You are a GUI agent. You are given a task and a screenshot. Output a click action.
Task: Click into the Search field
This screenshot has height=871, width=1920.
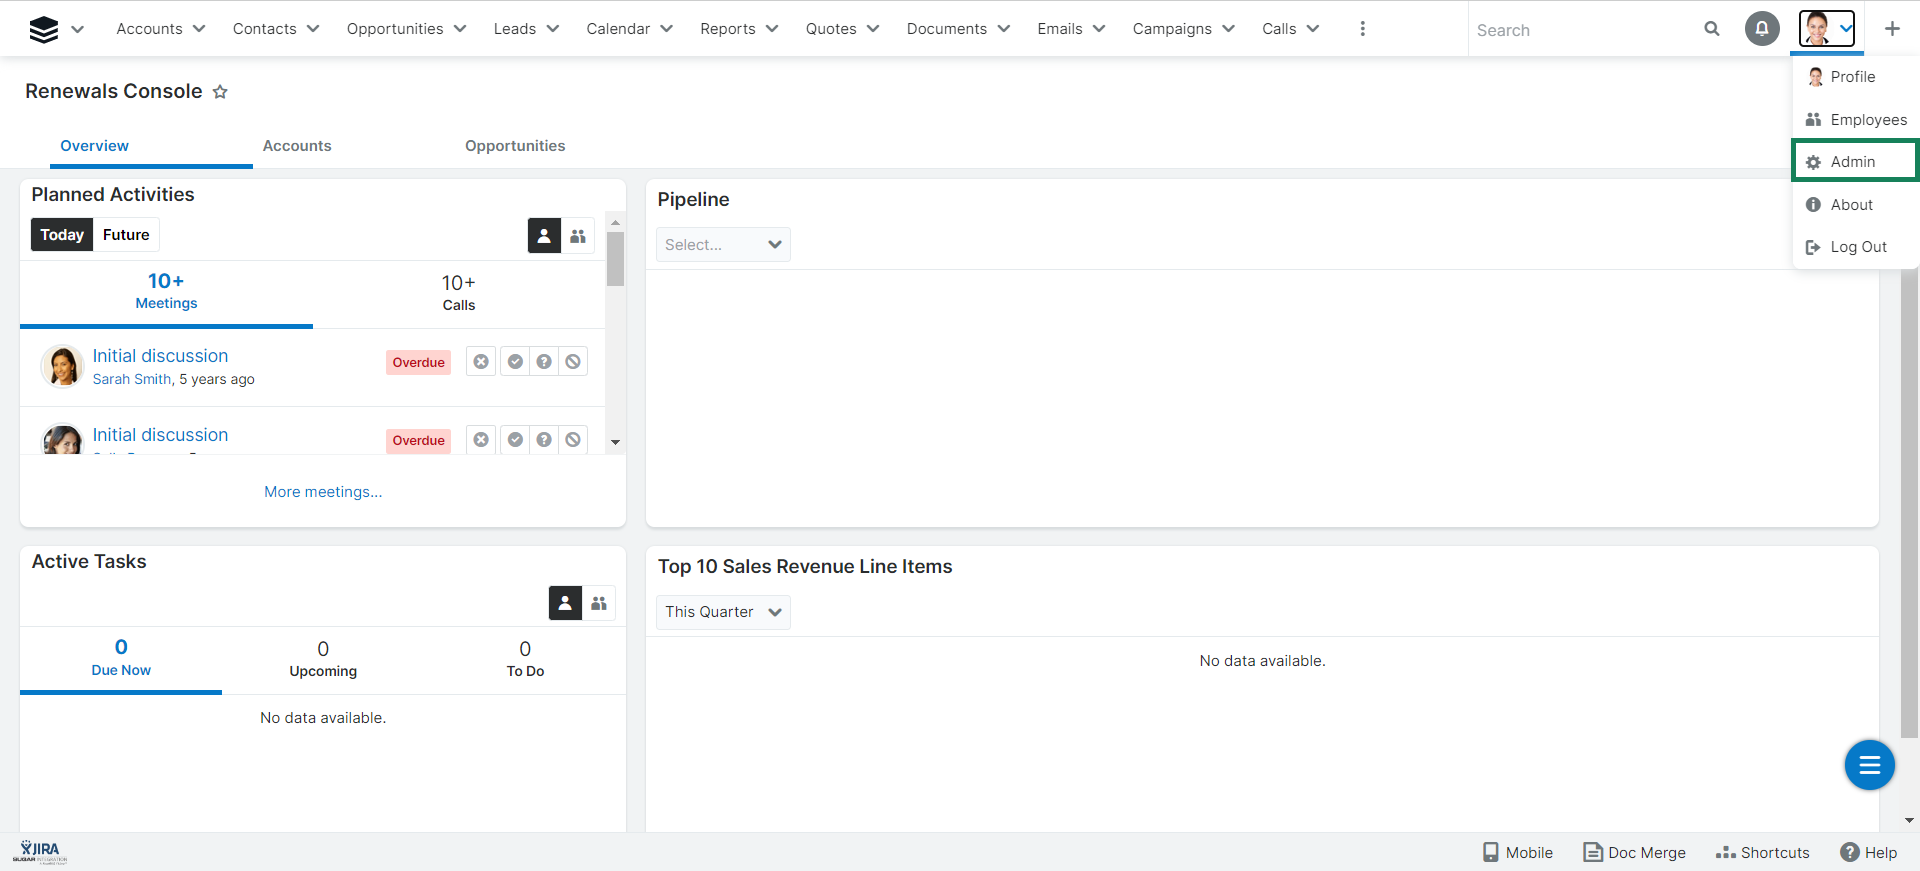click(x=1585, y=30)
